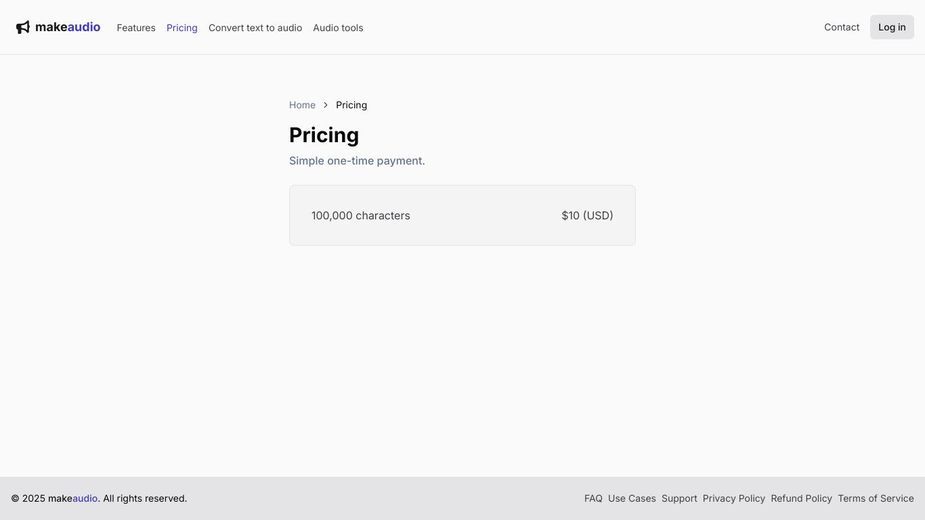
Task: View the Privacy Policy footer link
Action: 734,498
